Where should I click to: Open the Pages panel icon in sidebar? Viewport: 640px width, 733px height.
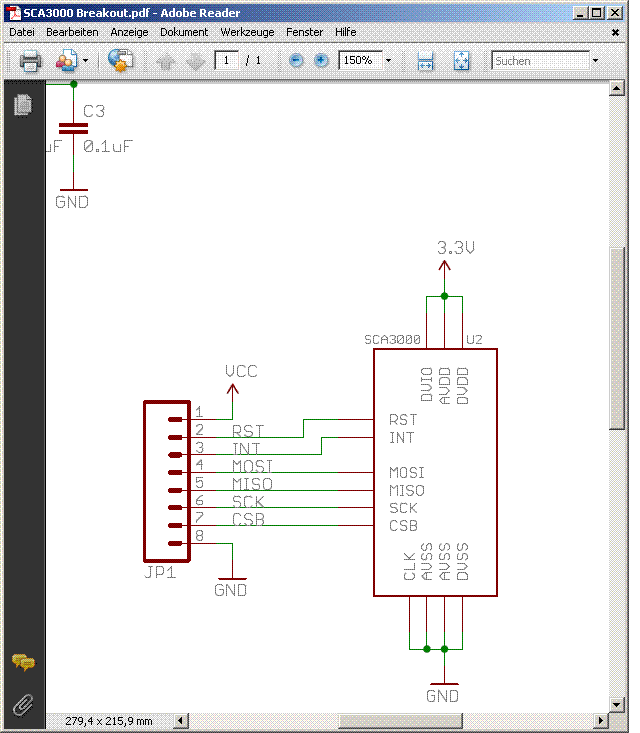pyautogui.click(x=23, y=105)
